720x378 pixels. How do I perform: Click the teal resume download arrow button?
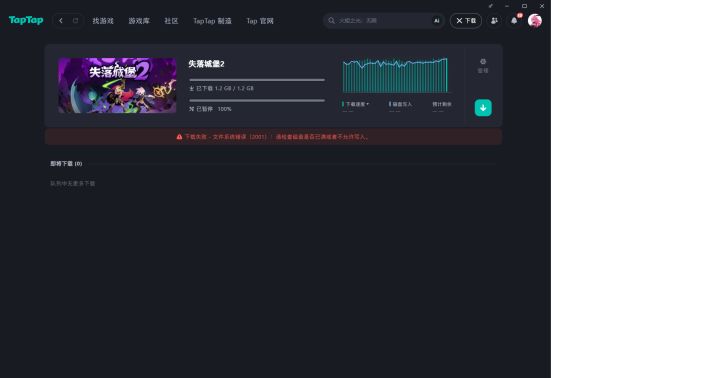click(483, 108)
